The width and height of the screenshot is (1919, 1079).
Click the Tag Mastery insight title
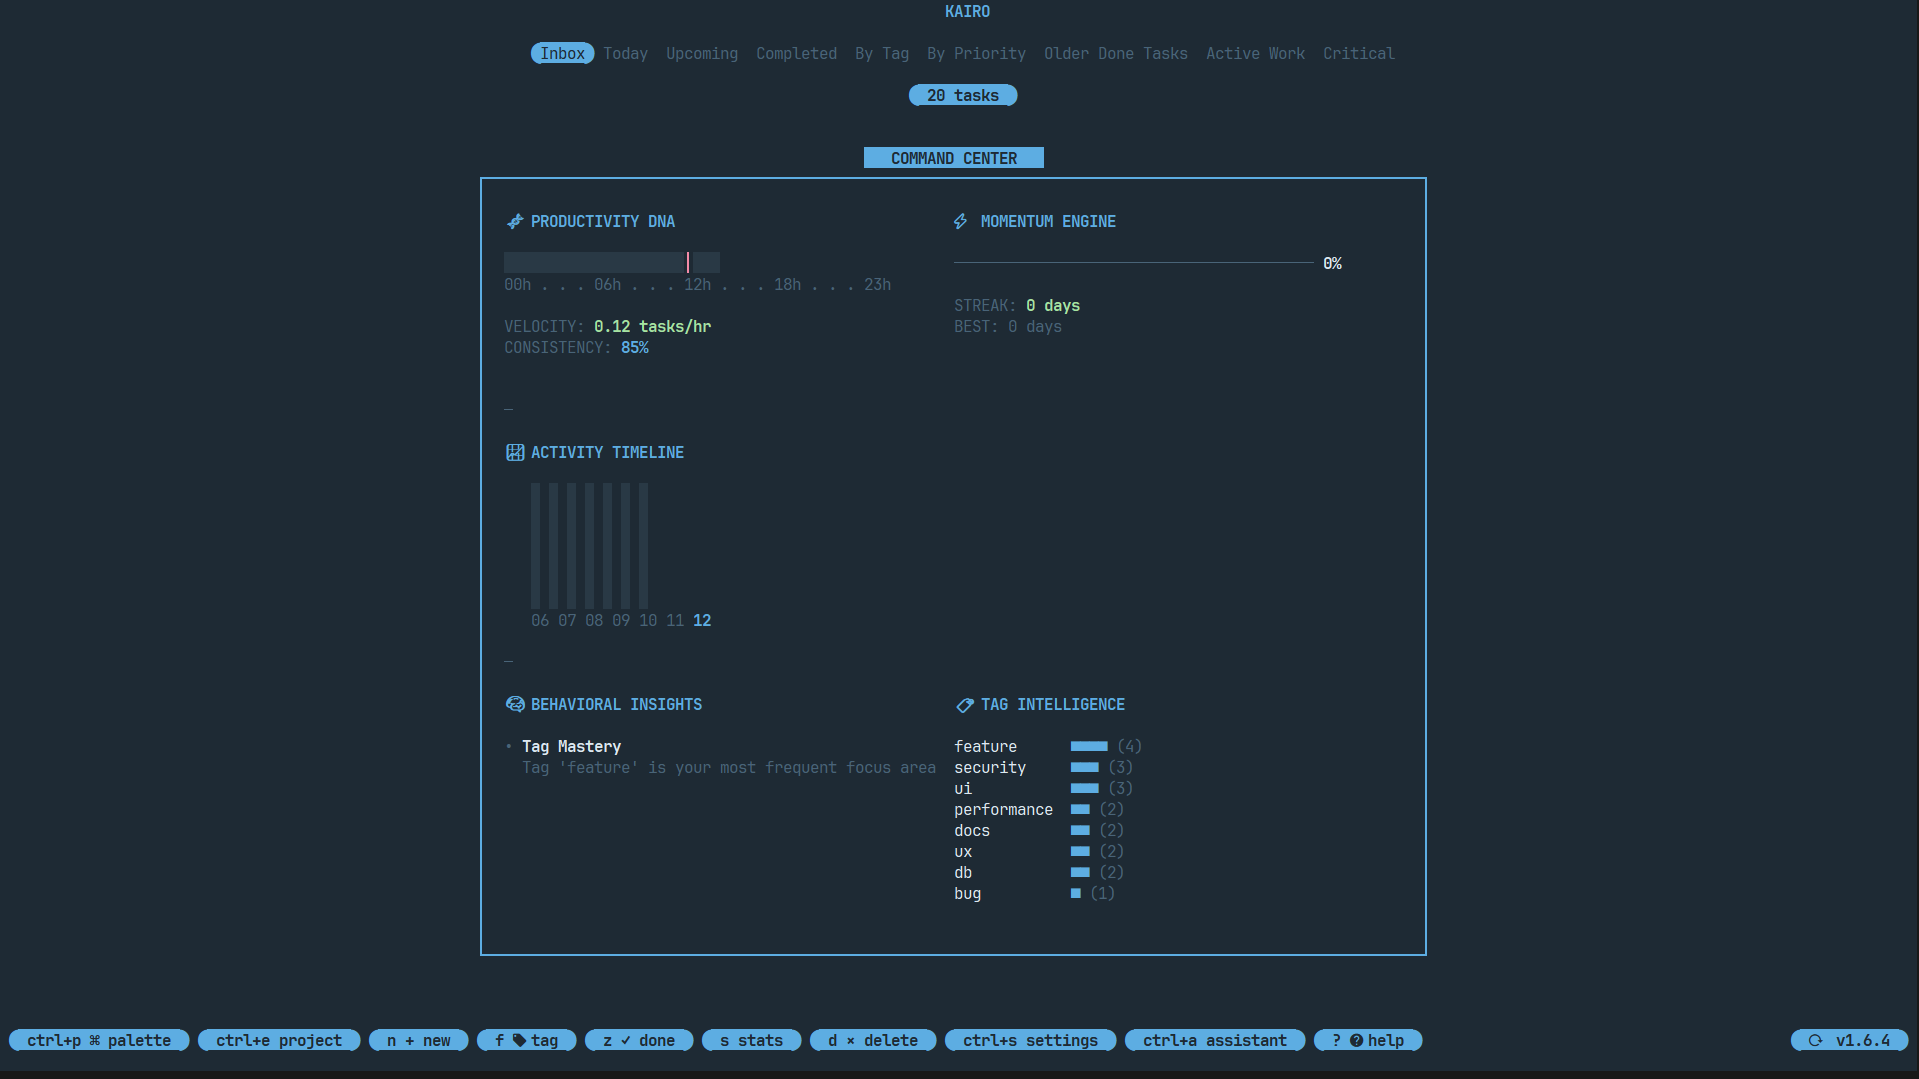point(571,747)
